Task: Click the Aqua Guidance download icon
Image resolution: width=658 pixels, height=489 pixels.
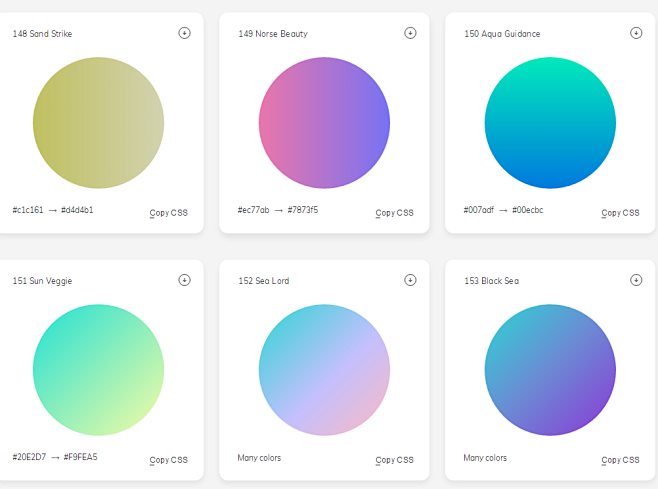Action: click(636, 33)
